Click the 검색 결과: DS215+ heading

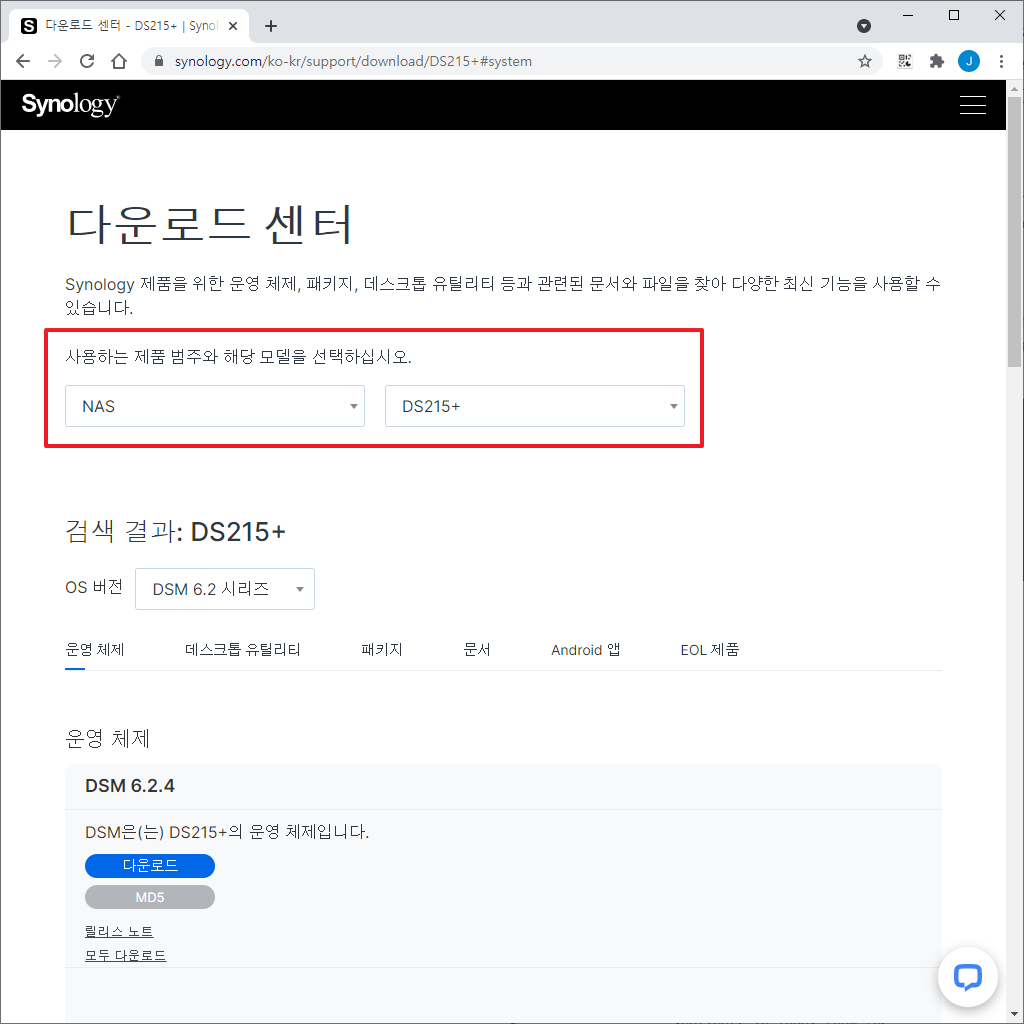(x=176, y=532)
